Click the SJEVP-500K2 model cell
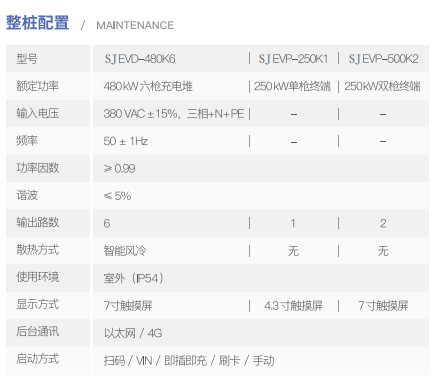This screenshot has width=438, height=384. tap(383, 59)
